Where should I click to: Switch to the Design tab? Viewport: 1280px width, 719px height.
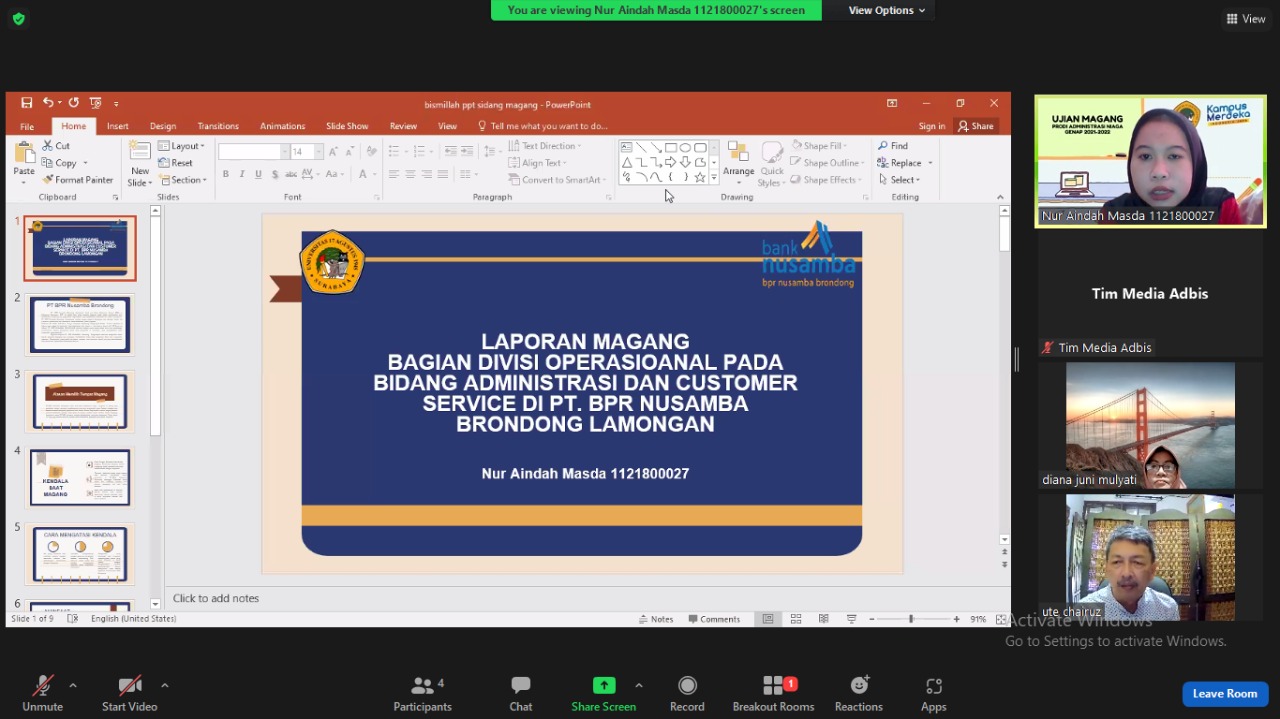point(163,126)
